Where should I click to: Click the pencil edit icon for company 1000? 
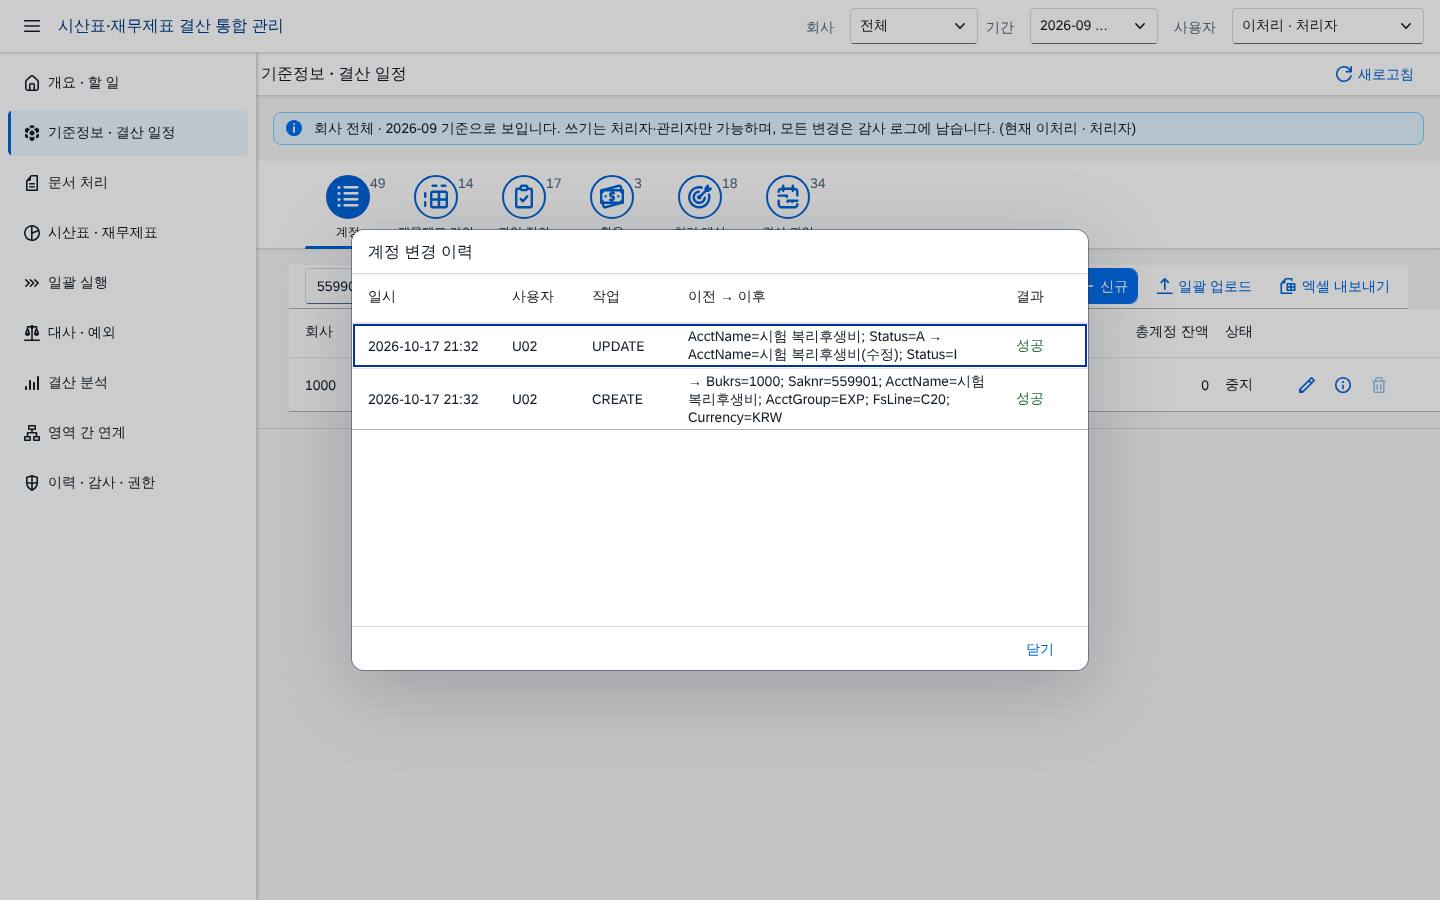click(1307, 385)
